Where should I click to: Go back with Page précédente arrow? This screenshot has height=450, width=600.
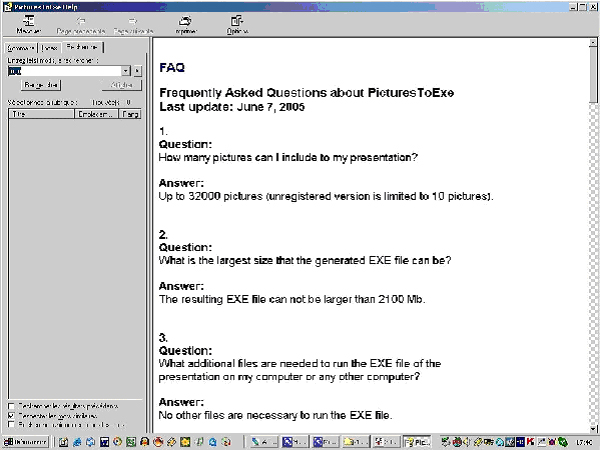(81, 24)
